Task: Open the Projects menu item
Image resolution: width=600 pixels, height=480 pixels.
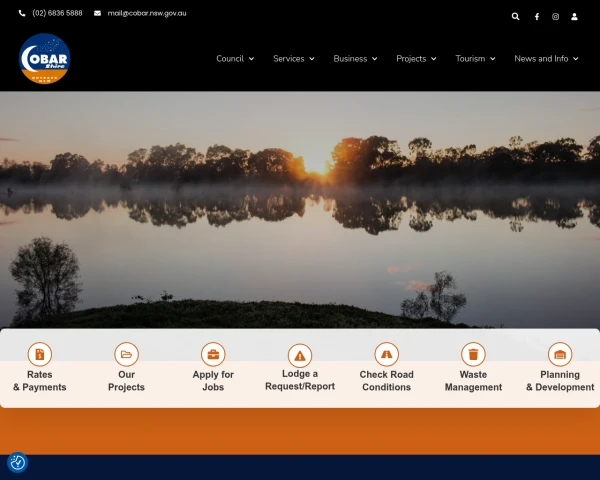Action: tap(416, 59)
